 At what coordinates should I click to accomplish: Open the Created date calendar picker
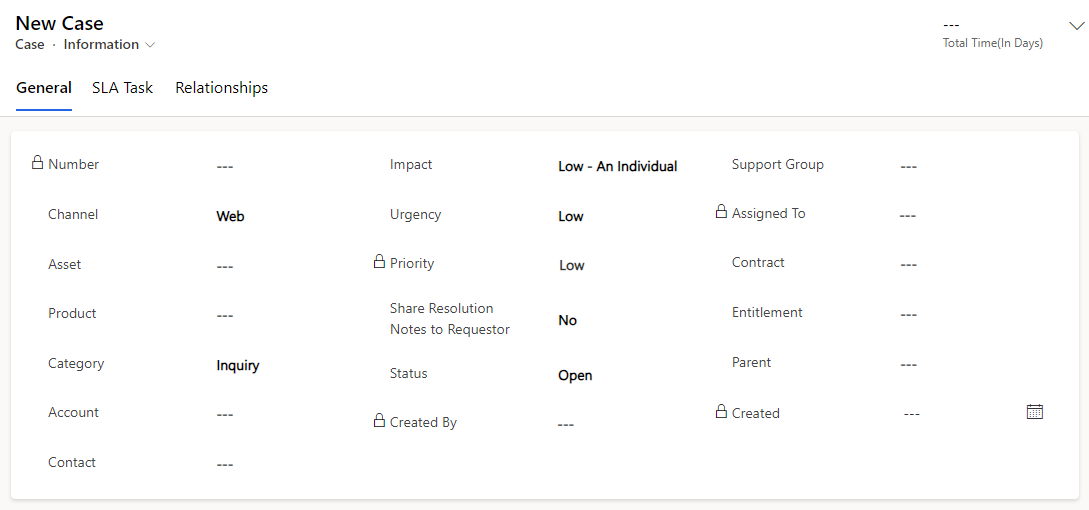click(x=1035, y=411)
